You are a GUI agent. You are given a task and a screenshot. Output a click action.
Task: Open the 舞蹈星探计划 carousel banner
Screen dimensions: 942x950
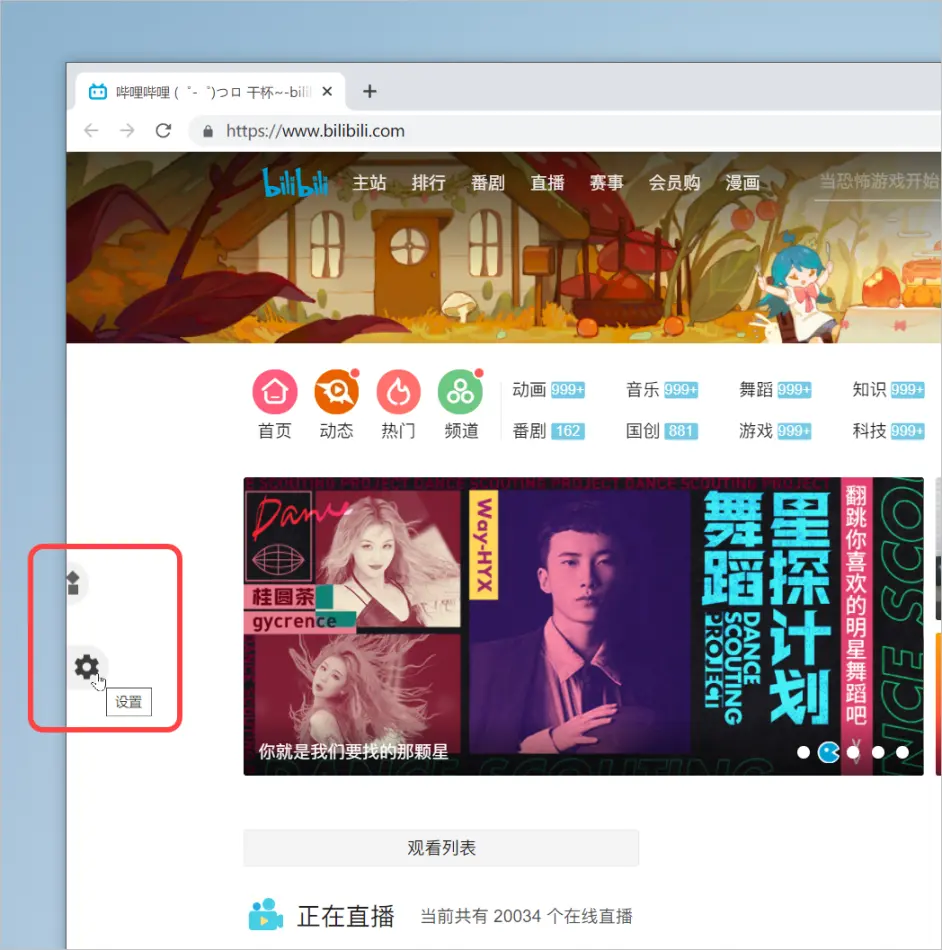(583, 626)
